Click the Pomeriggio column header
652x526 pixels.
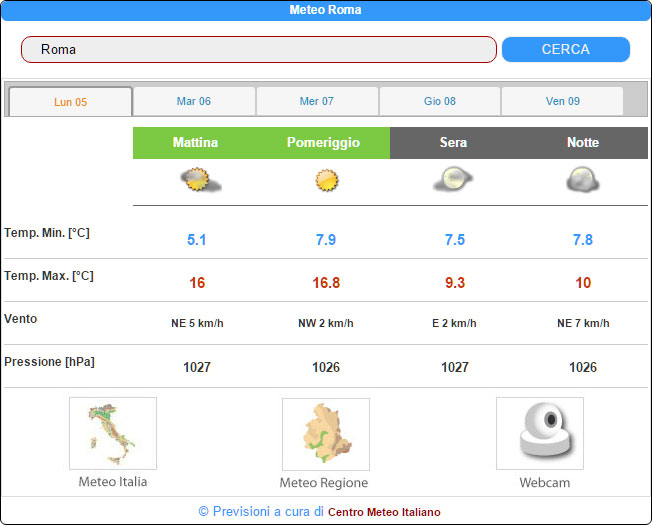[323, 143]
